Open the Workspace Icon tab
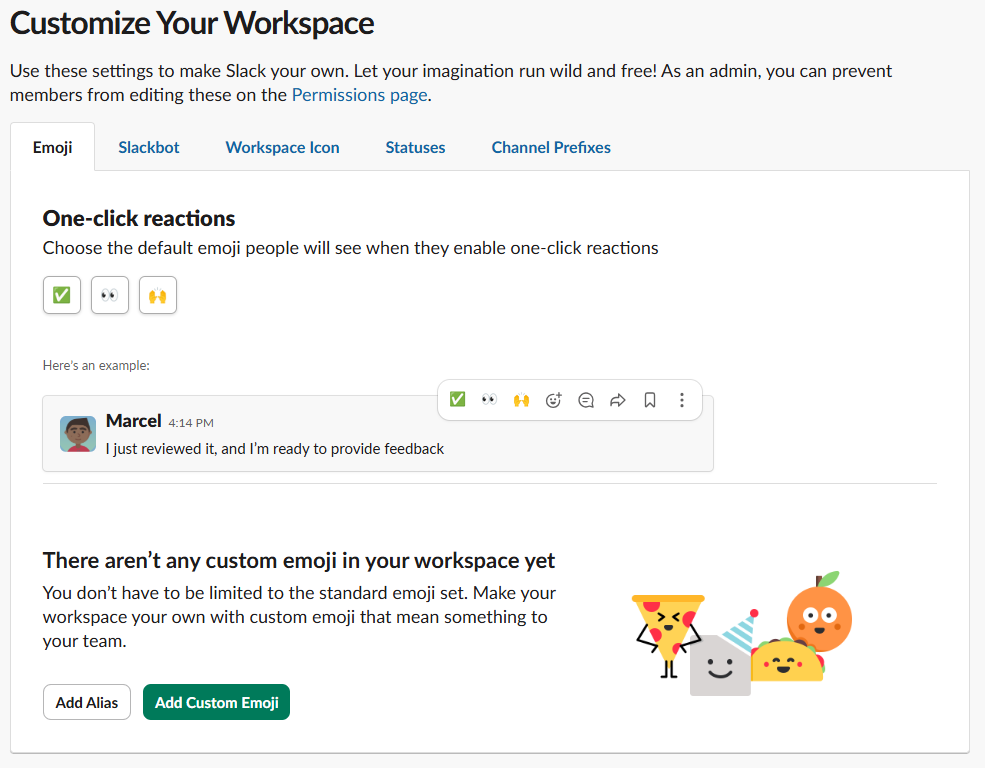Screen dimensions: 985x768 tap(282, 147)
